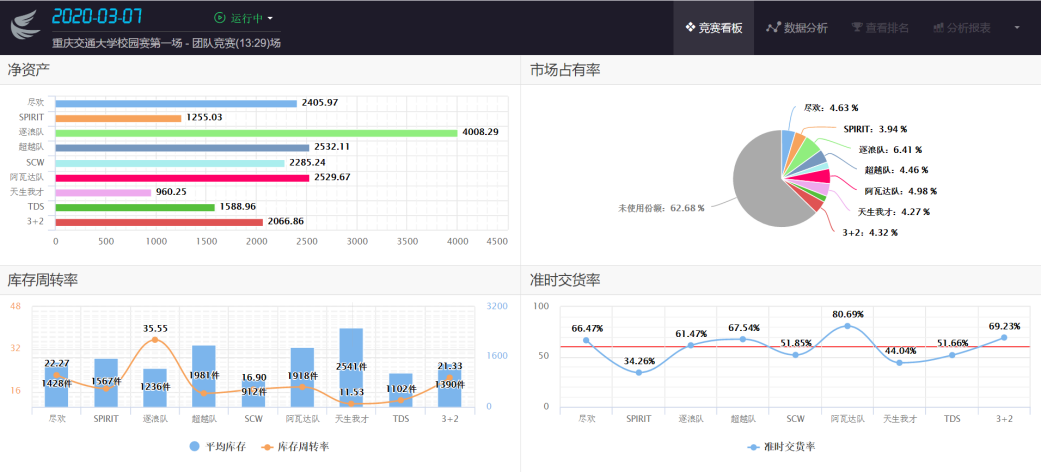Open the 数据分析 tab
The height and width of the screenshot is (472, 1041).
click(797, 28)
